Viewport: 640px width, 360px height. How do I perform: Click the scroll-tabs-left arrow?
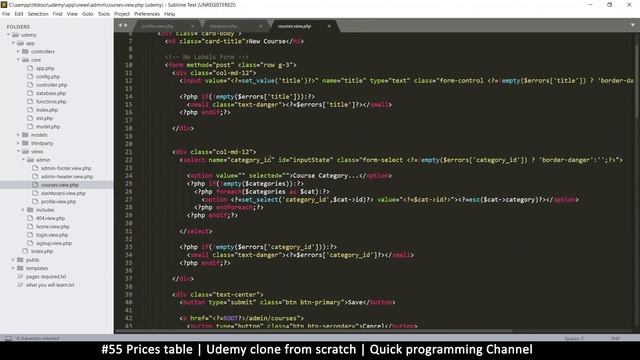[120, 25]
